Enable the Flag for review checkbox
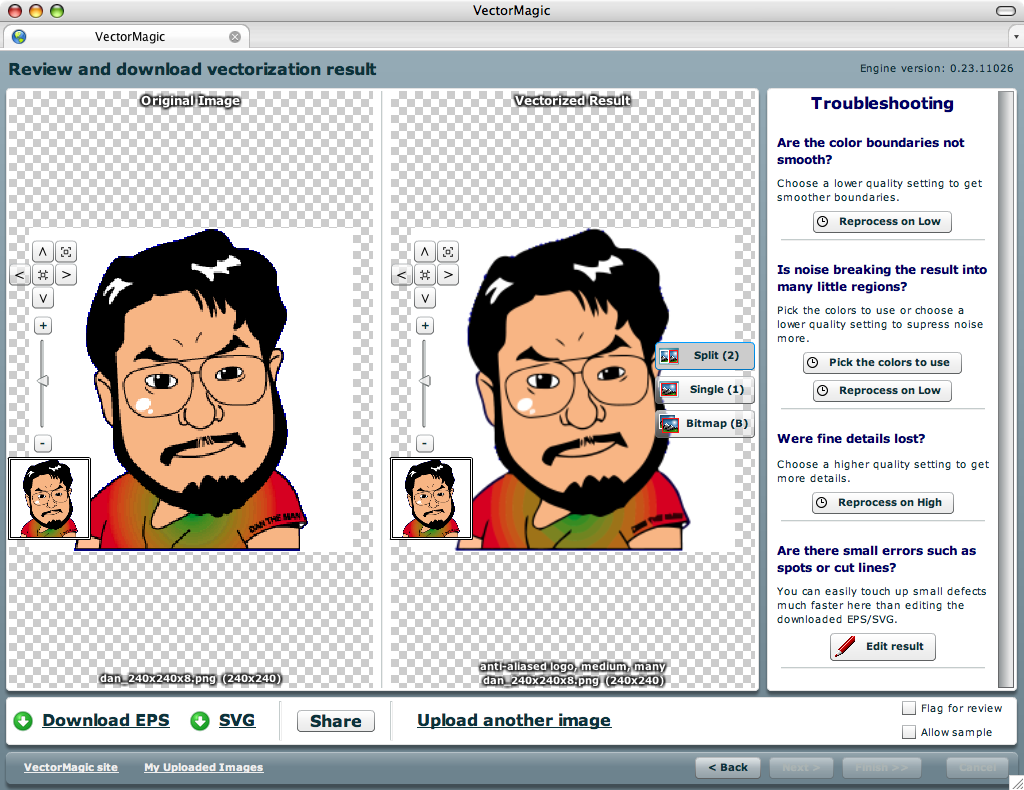Viewport: 1024px width, 790px height. pos(908,707)
